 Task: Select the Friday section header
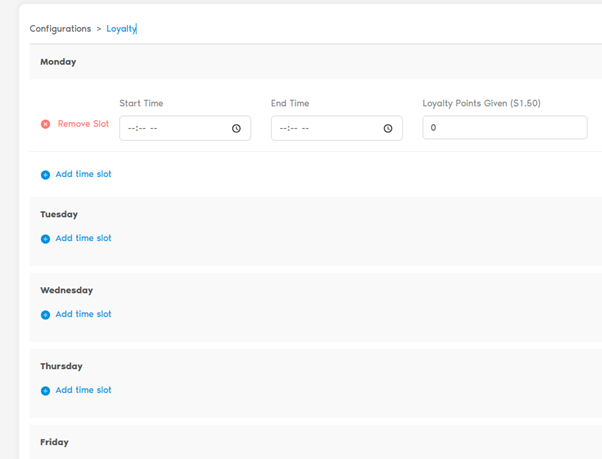54,442
